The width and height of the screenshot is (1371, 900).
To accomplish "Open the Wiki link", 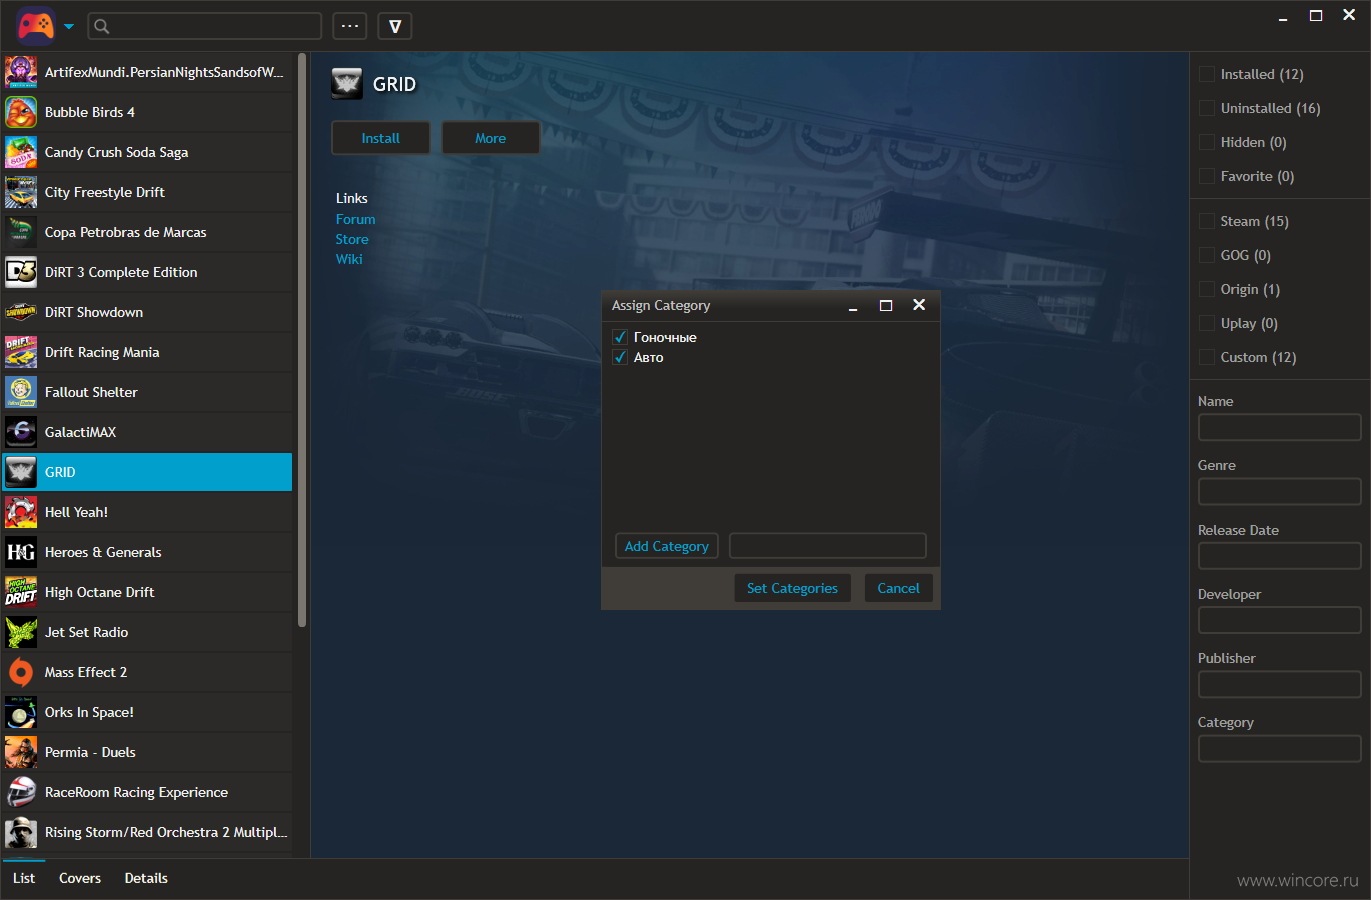I will pyautogui.click(x=349, y=259).
